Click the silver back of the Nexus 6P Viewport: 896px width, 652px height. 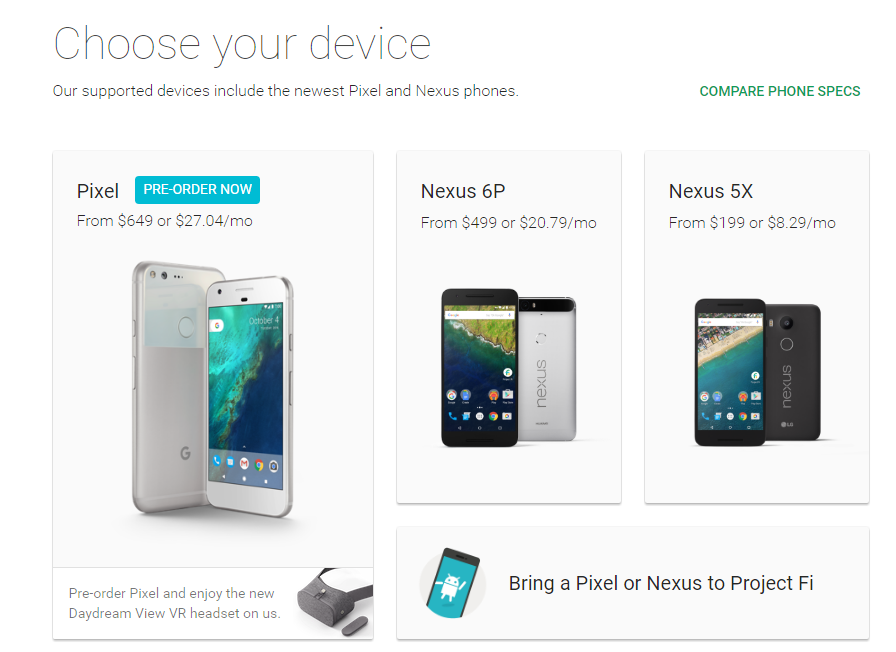[548, 369]
